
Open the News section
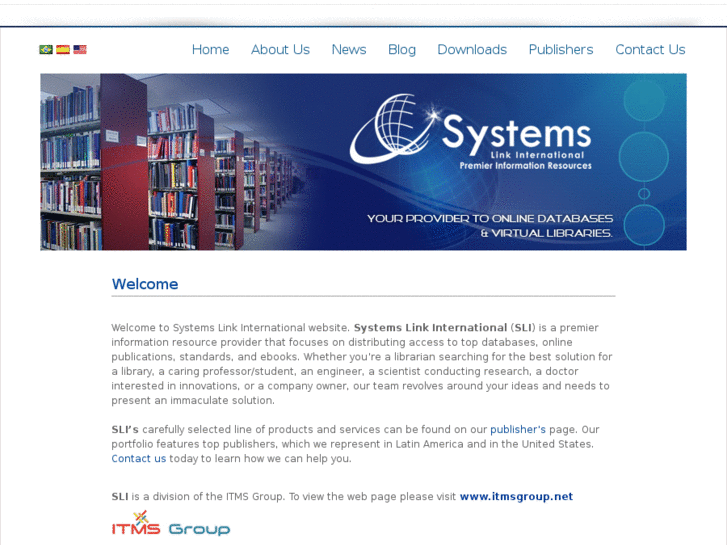(349, 50)
